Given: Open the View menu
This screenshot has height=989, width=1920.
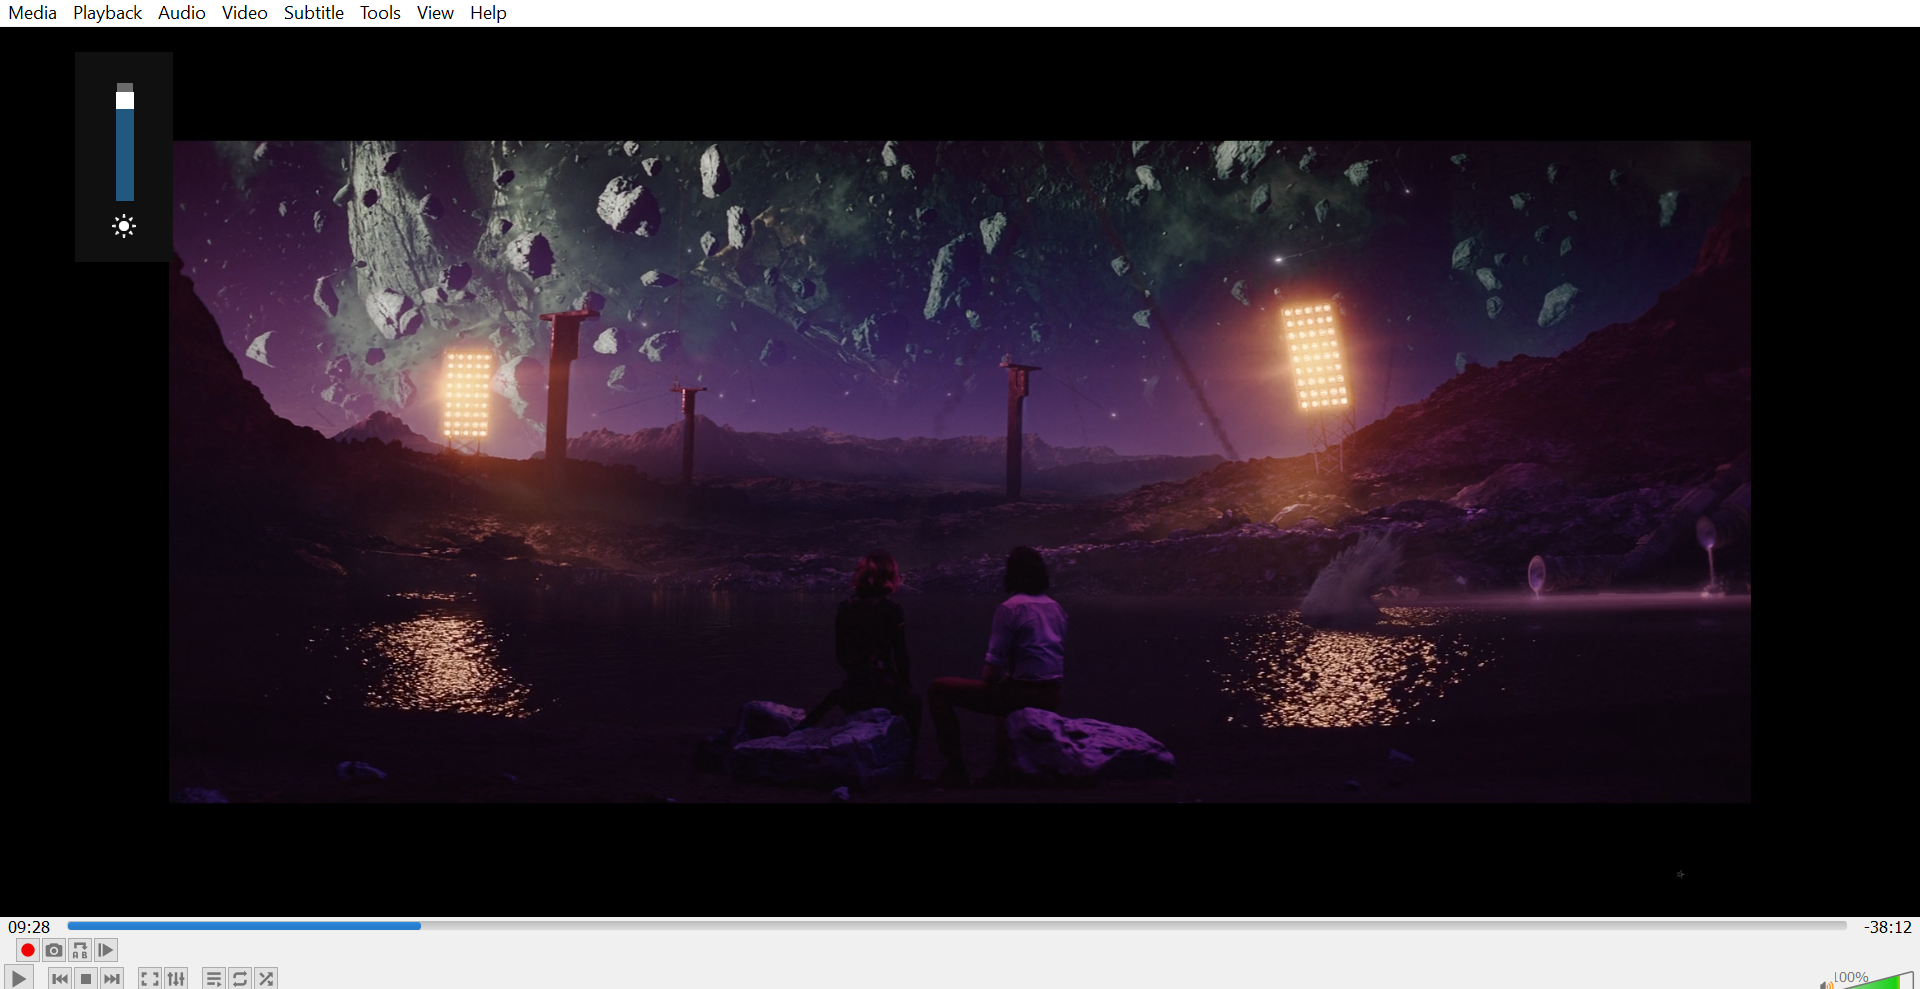Looking at the screenshot, I should [435, 13].
